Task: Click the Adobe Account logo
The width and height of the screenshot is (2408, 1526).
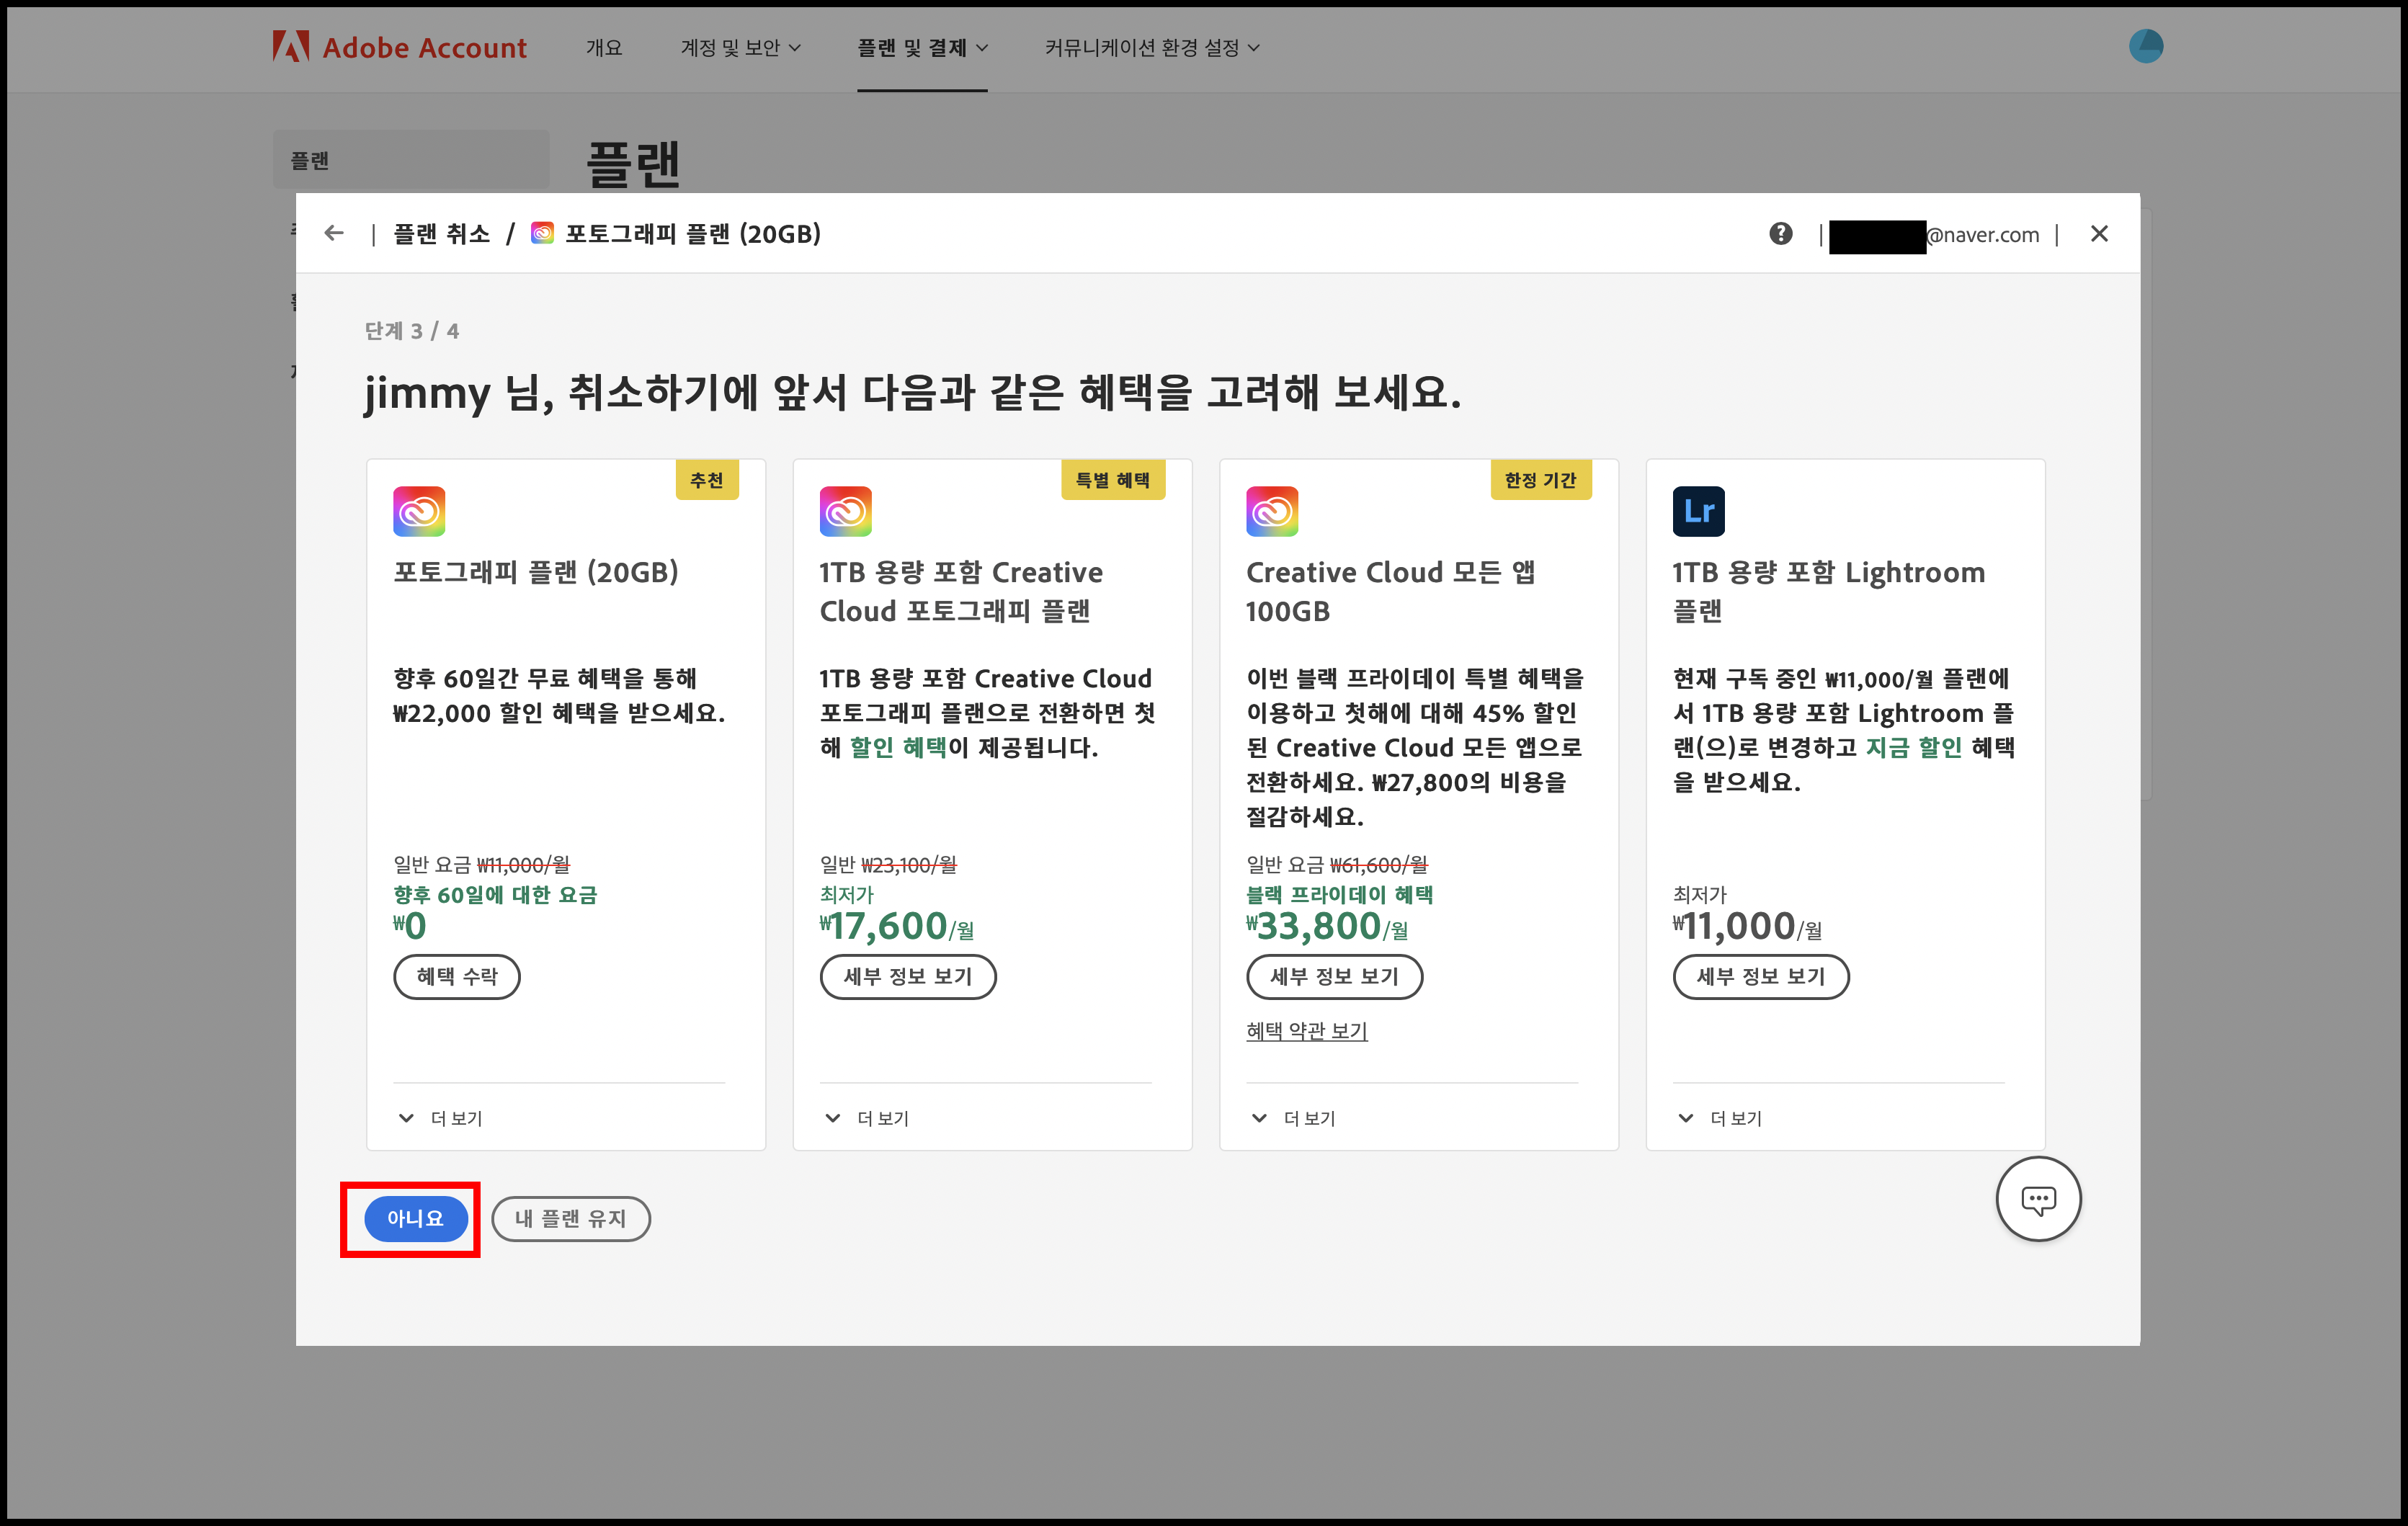Action: click(x=399, y=47)
